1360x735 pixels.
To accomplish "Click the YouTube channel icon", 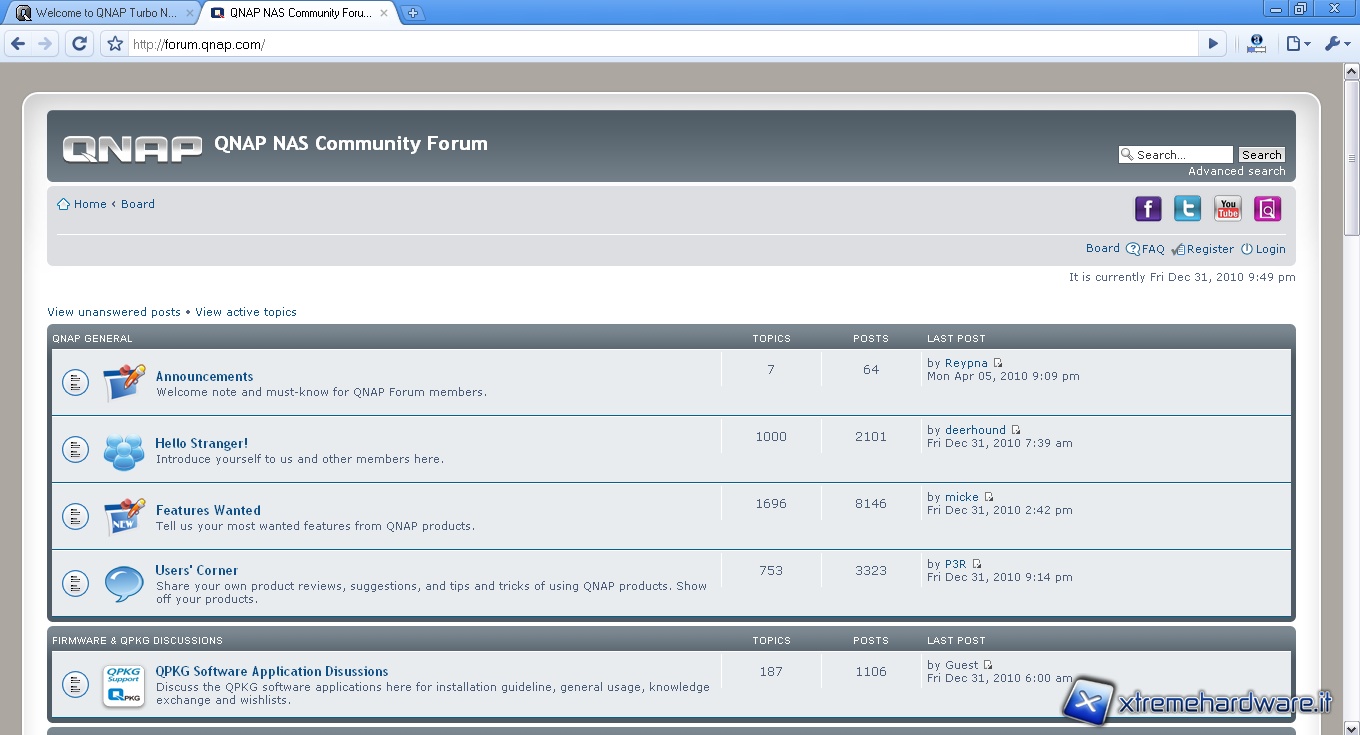I will [1227, 209].
